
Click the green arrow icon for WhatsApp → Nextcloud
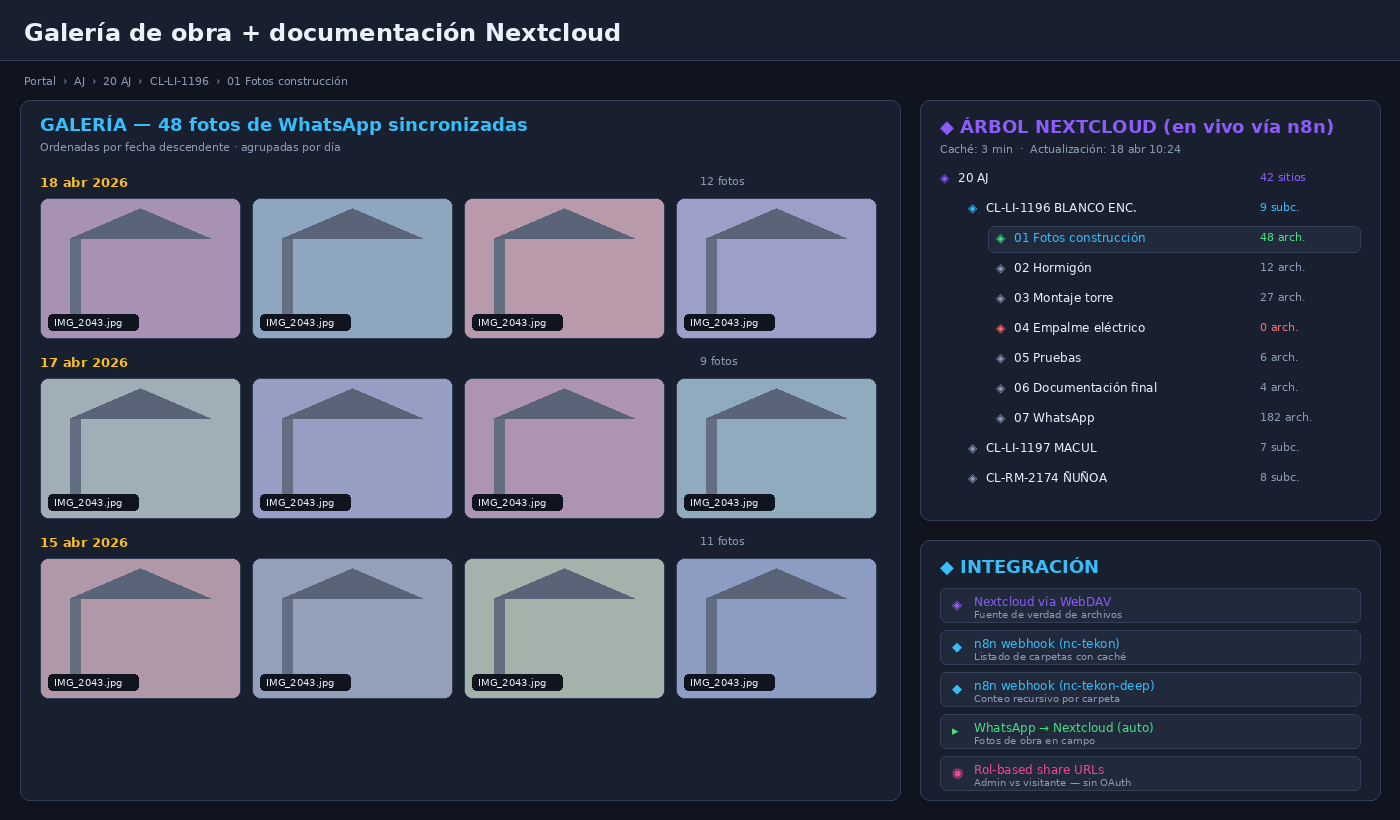coord(956,731)
